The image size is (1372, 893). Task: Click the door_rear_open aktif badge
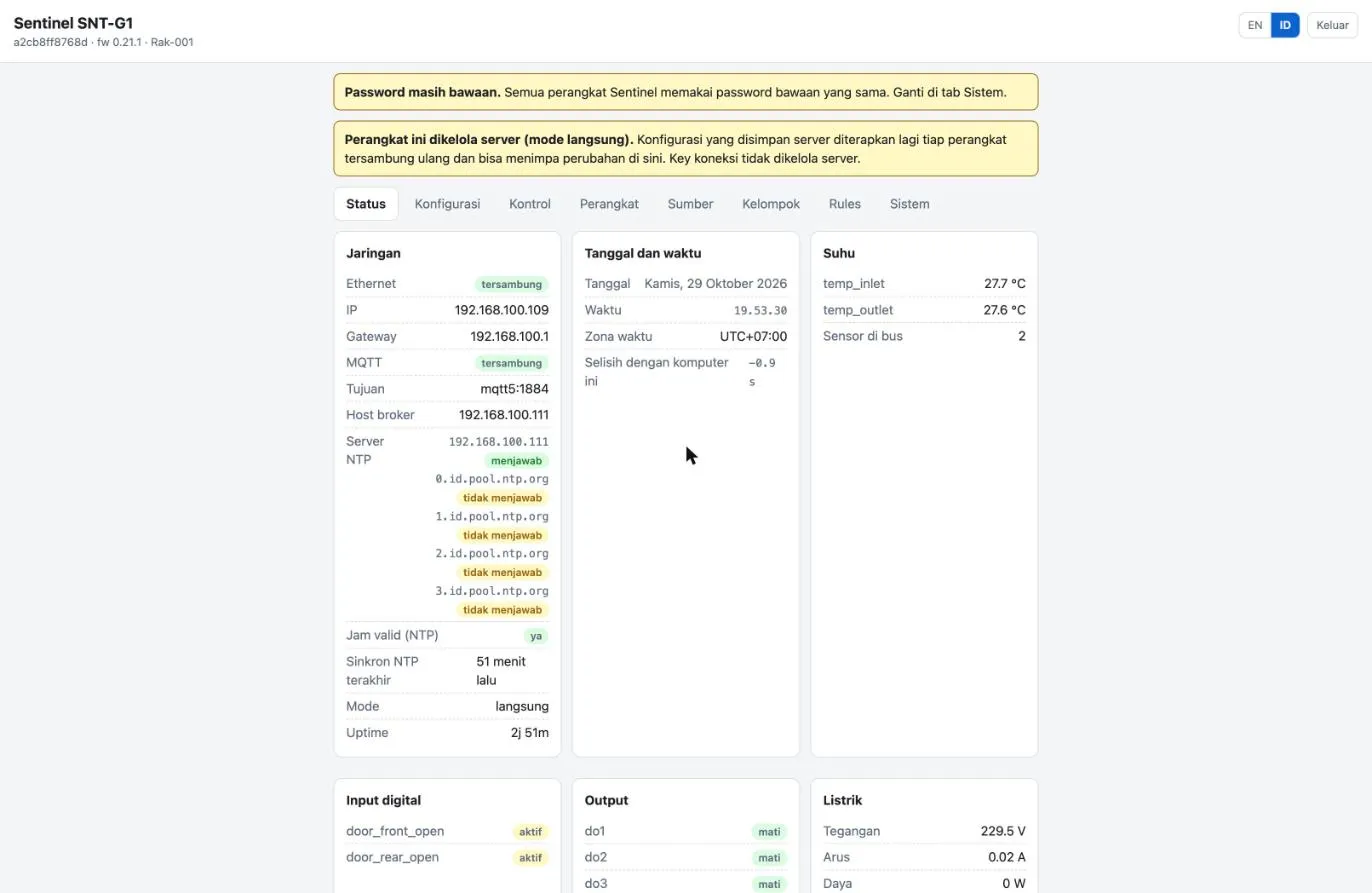tap(530, 858)
